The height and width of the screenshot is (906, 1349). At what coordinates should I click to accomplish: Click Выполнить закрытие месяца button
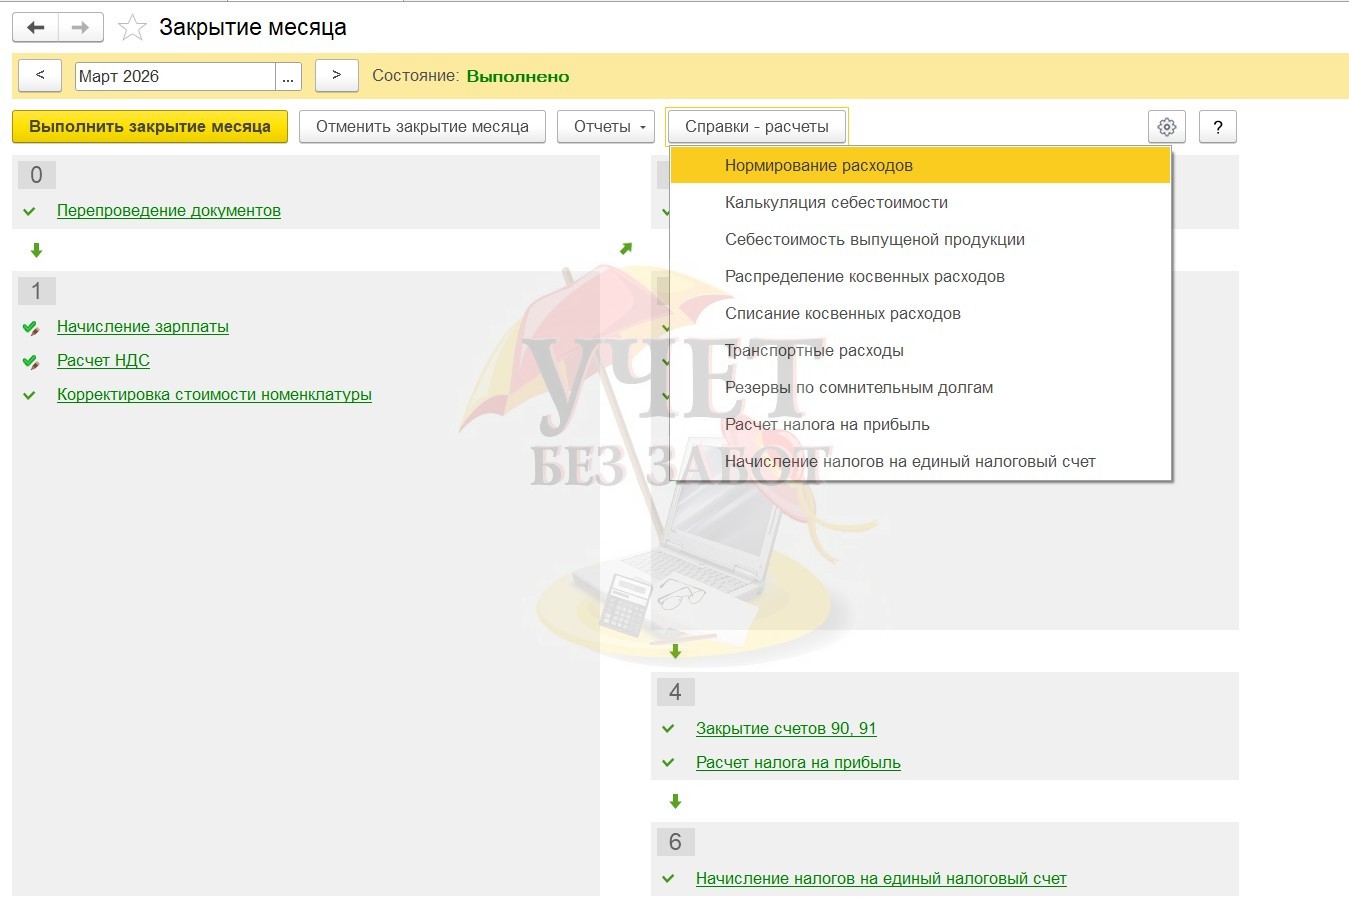pyautogui.click(x=150, y=127)
